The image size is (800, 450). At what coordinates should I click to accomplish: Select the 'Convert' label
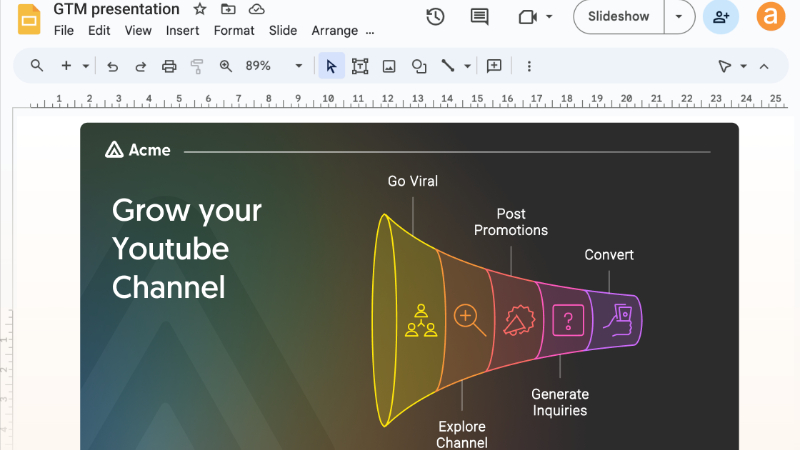pyautogui.click(x=609, y=255)
